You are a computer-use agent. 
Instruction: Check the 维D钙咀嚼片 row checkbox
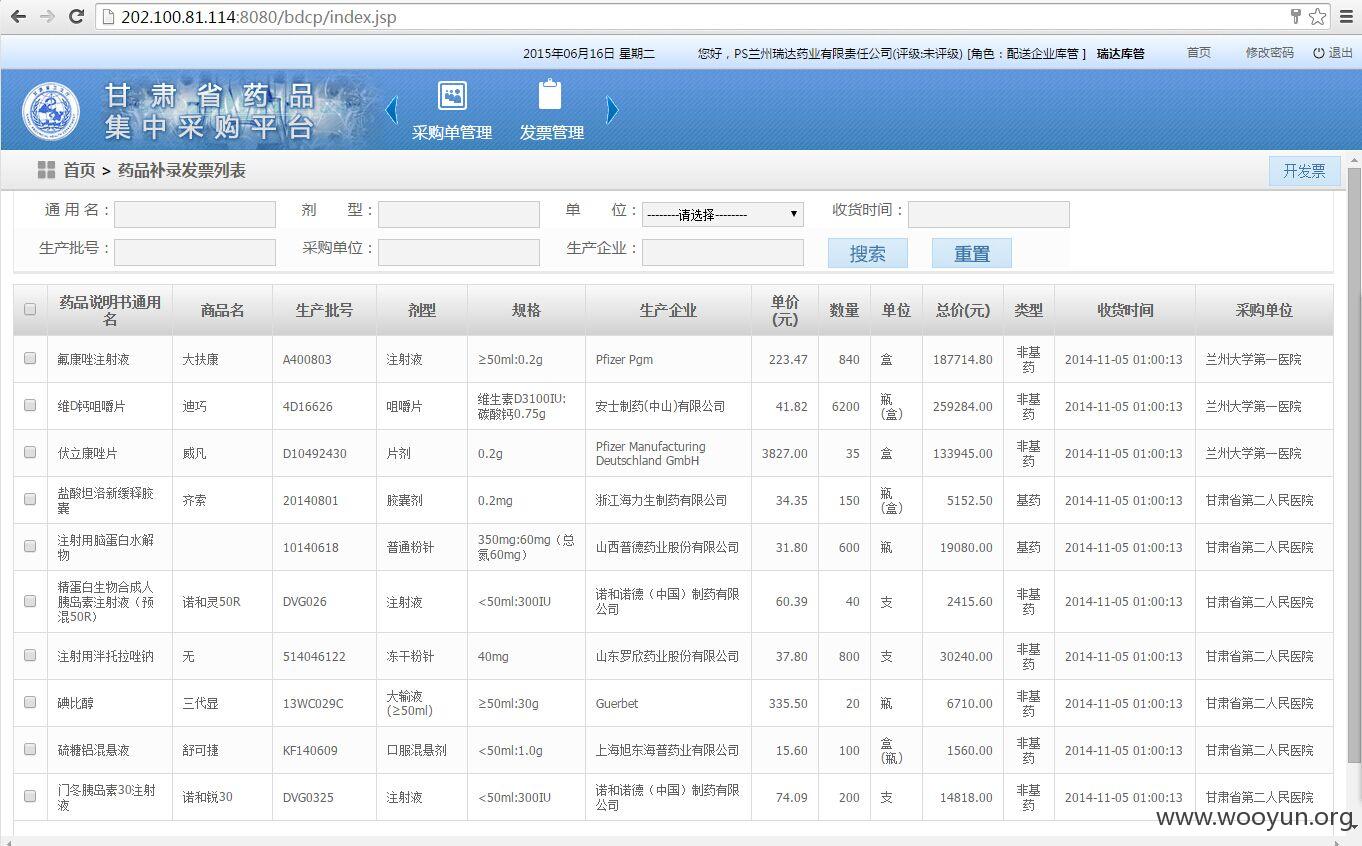point(30,405)
